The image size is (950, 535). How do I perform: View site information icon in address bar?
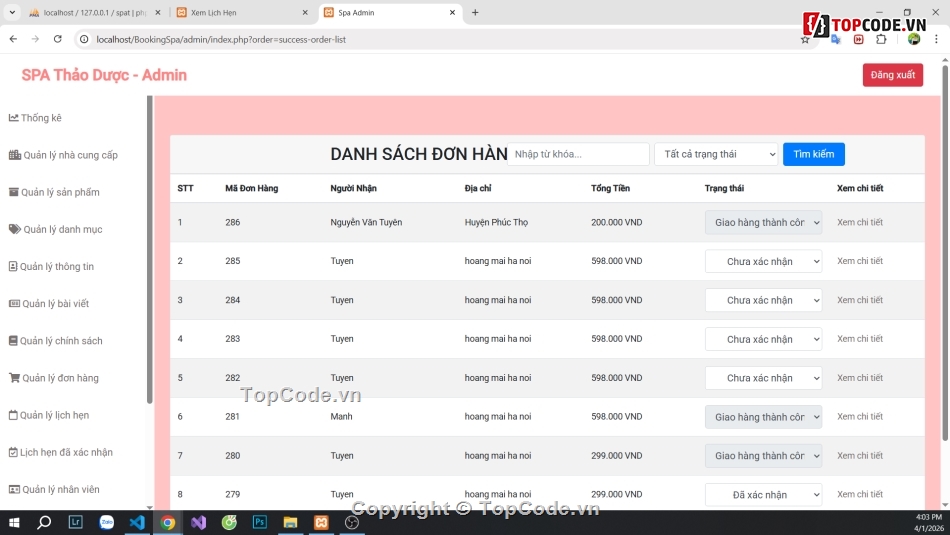coord(84,39)
